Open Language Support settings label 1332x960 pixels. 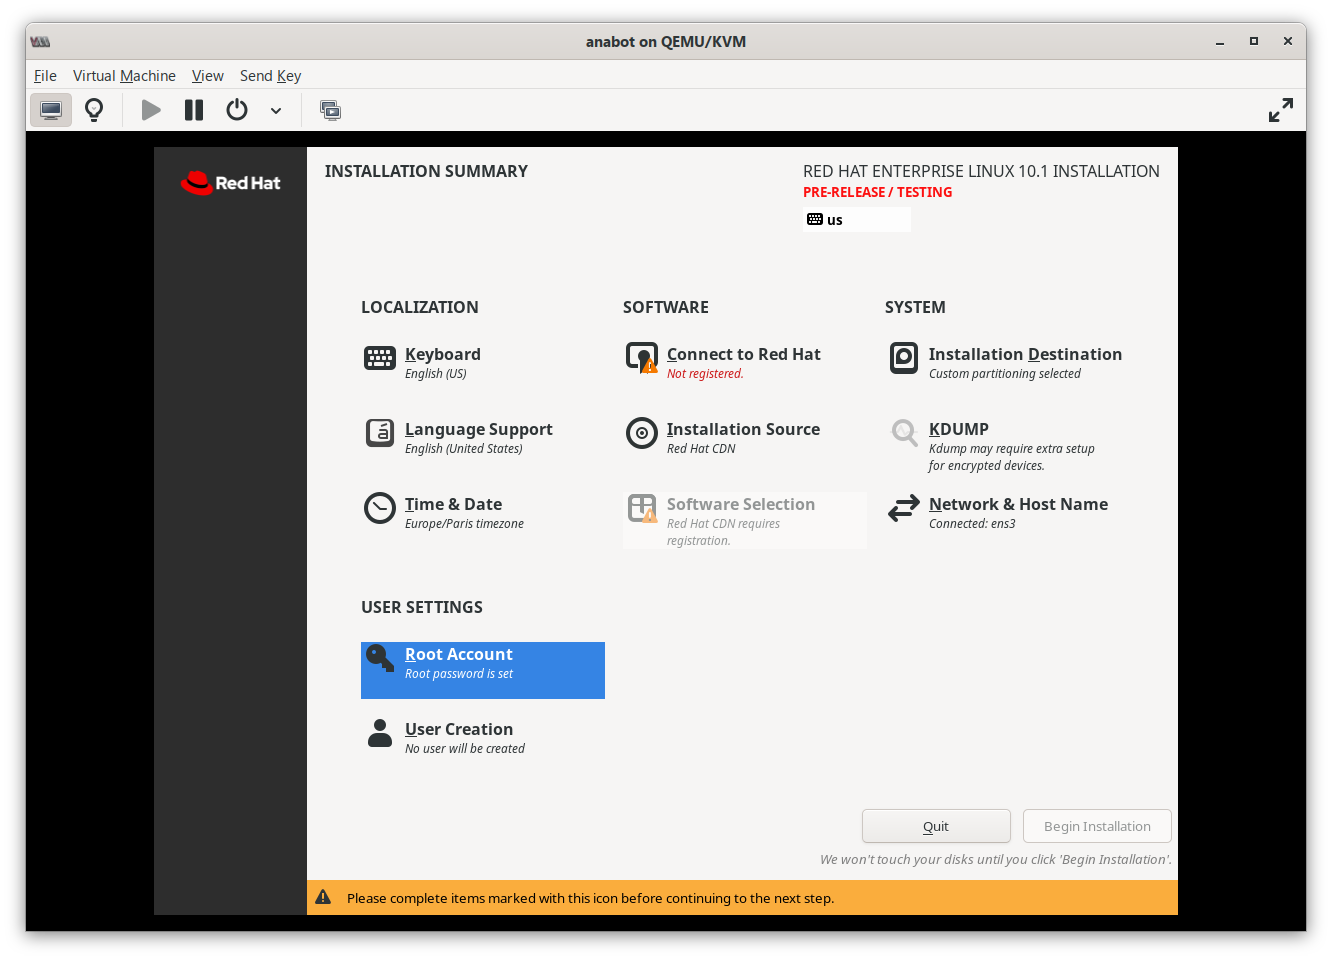[479, 429]
